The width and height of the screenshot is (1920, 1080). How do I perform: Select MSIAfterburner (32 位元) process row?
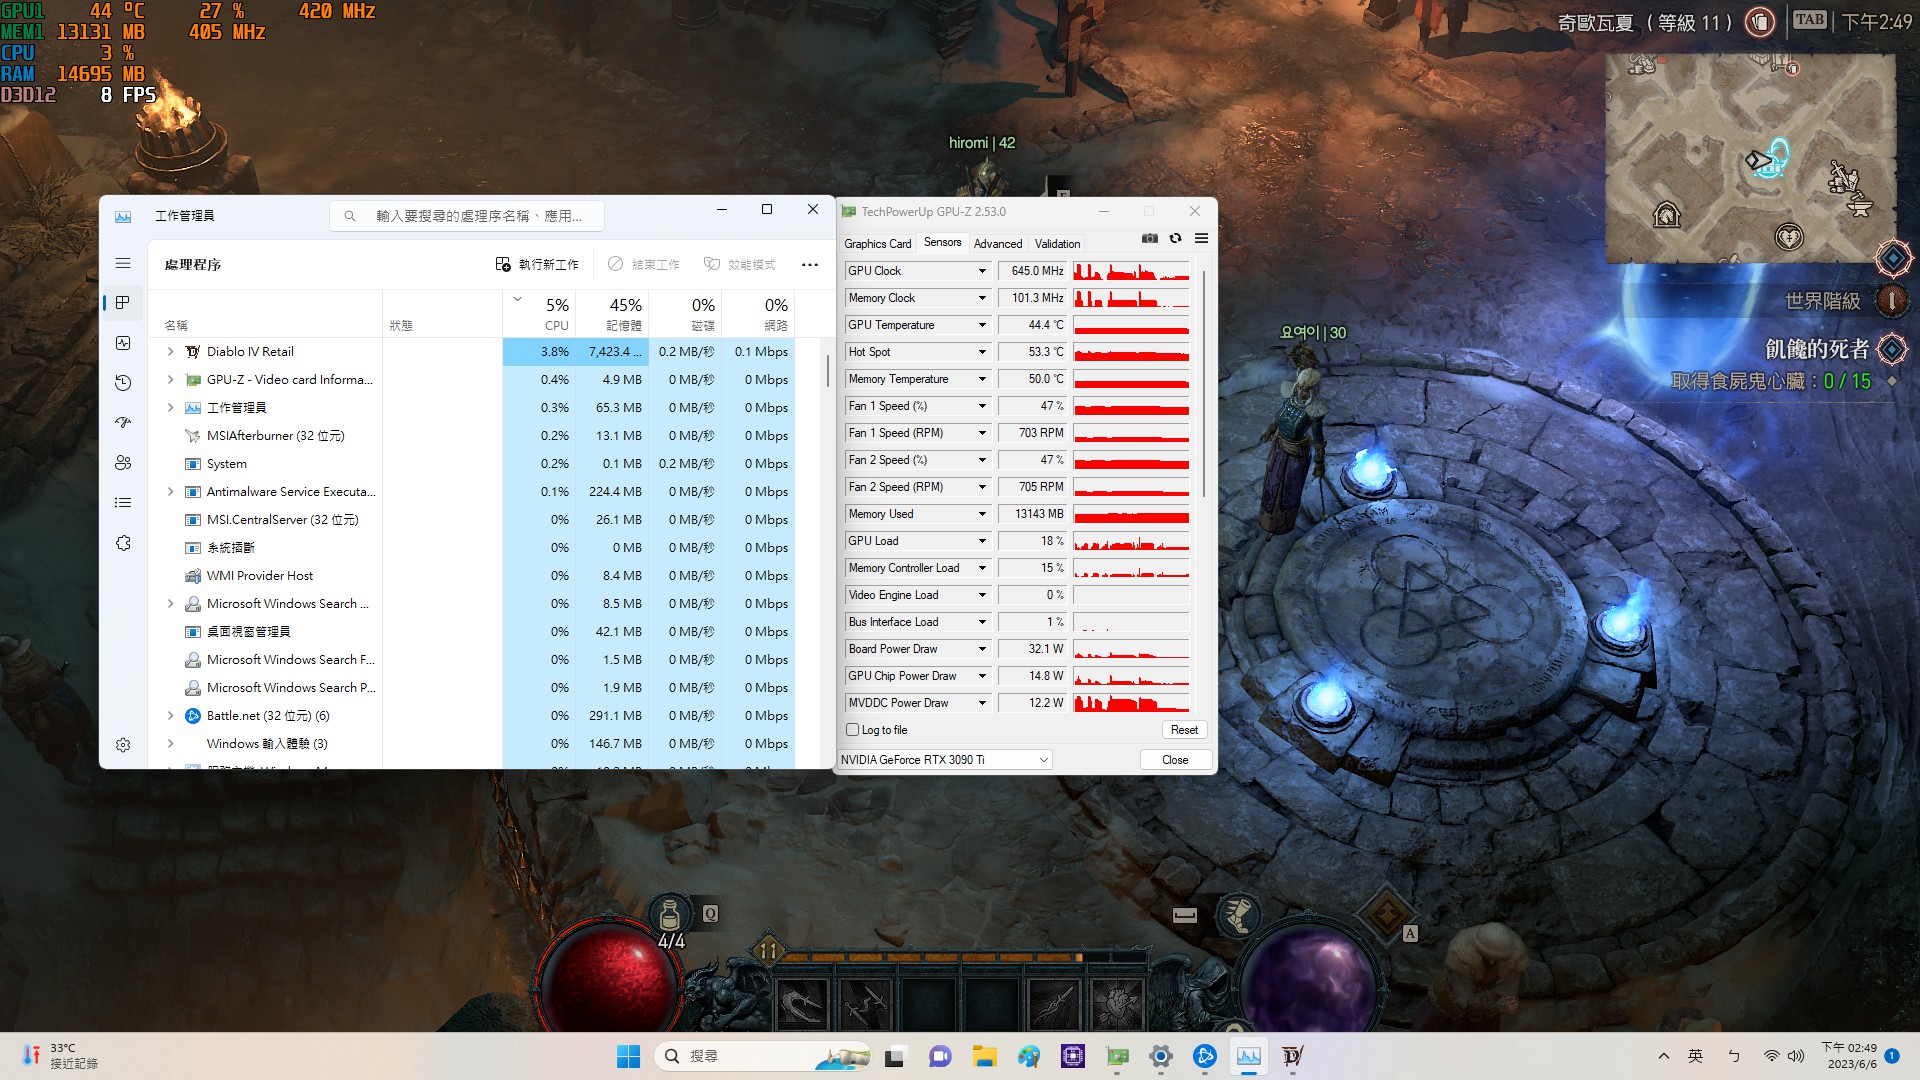tap(472, 436)
